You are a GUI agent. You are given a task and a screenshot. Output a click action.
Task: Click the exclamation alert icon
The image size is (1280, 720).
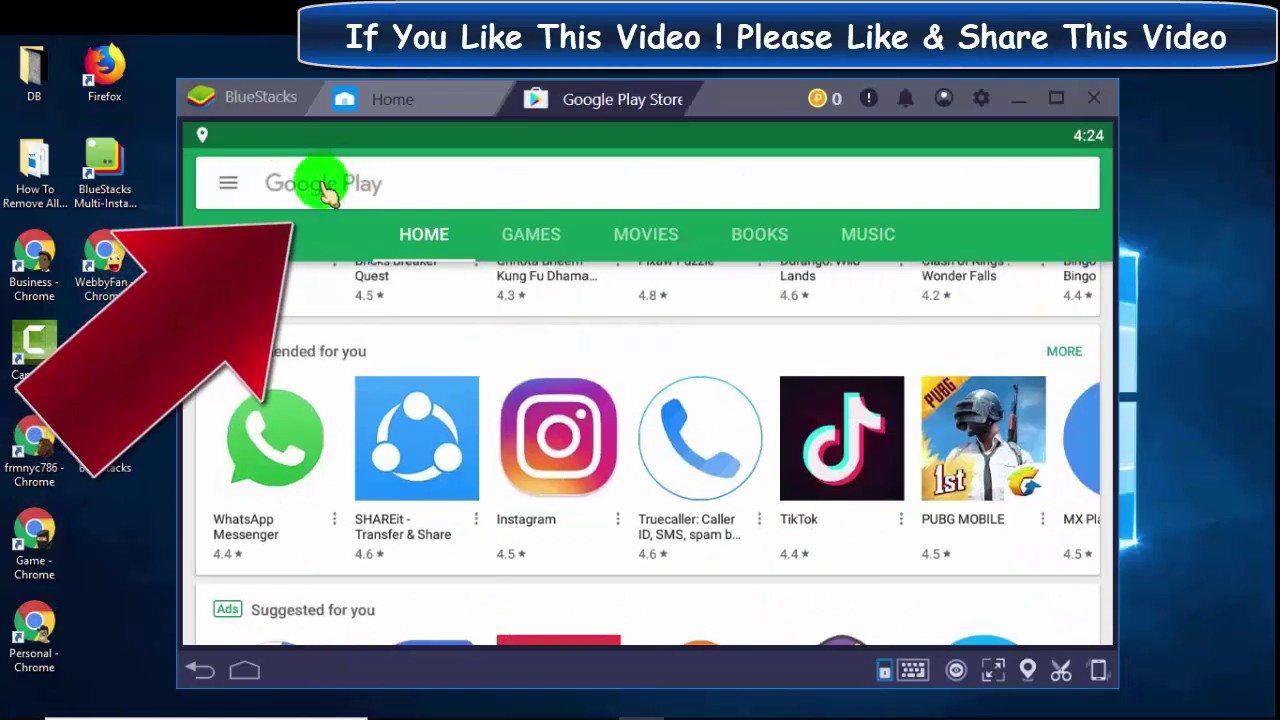pyautogui.click(x=868, y=98)
